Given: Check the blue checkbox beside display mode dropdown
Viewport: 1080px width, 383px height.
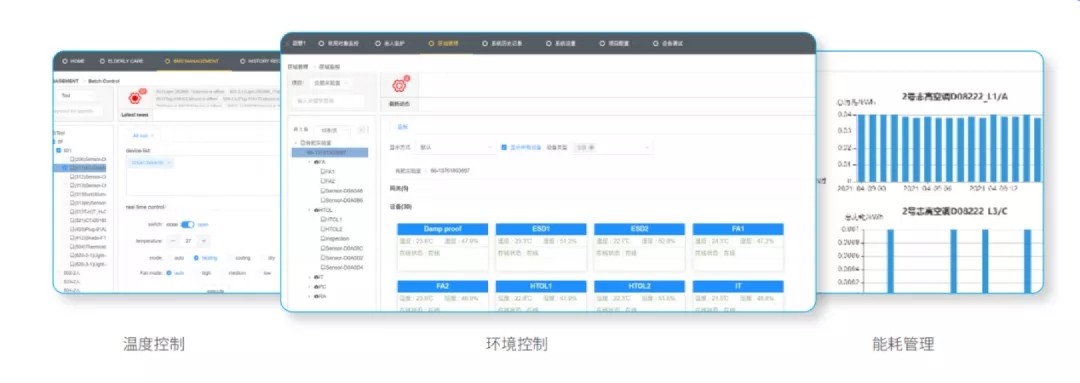Looking at the screenshot, I should click(504, 147).
